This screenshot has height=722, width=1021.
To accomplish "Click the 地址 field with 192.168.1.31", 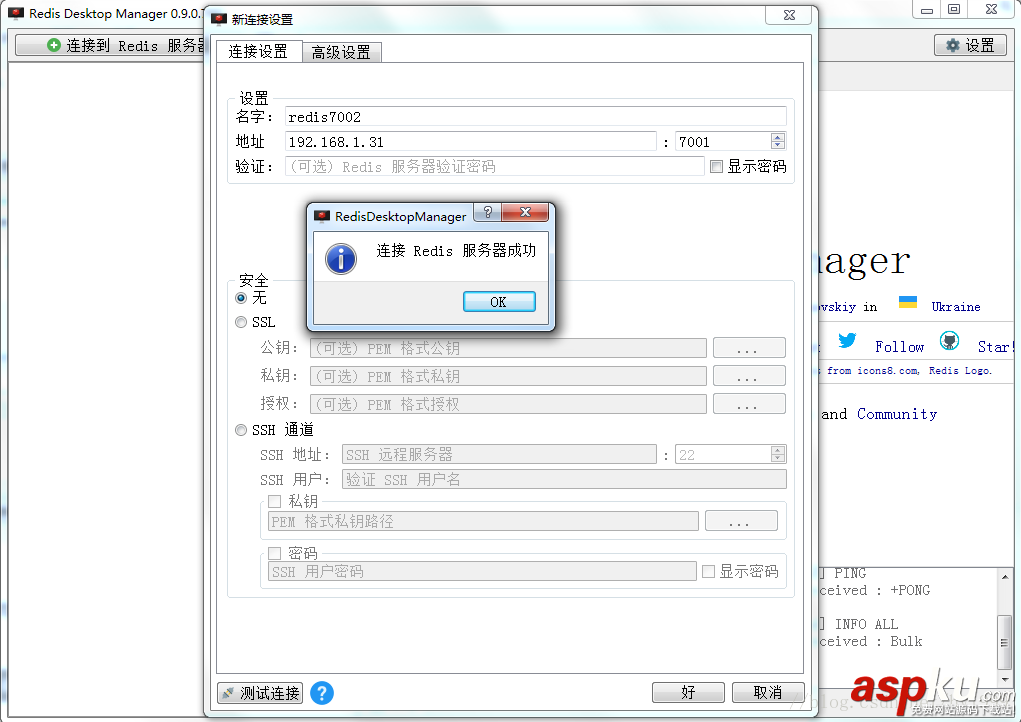I will (x=470, y=141).
